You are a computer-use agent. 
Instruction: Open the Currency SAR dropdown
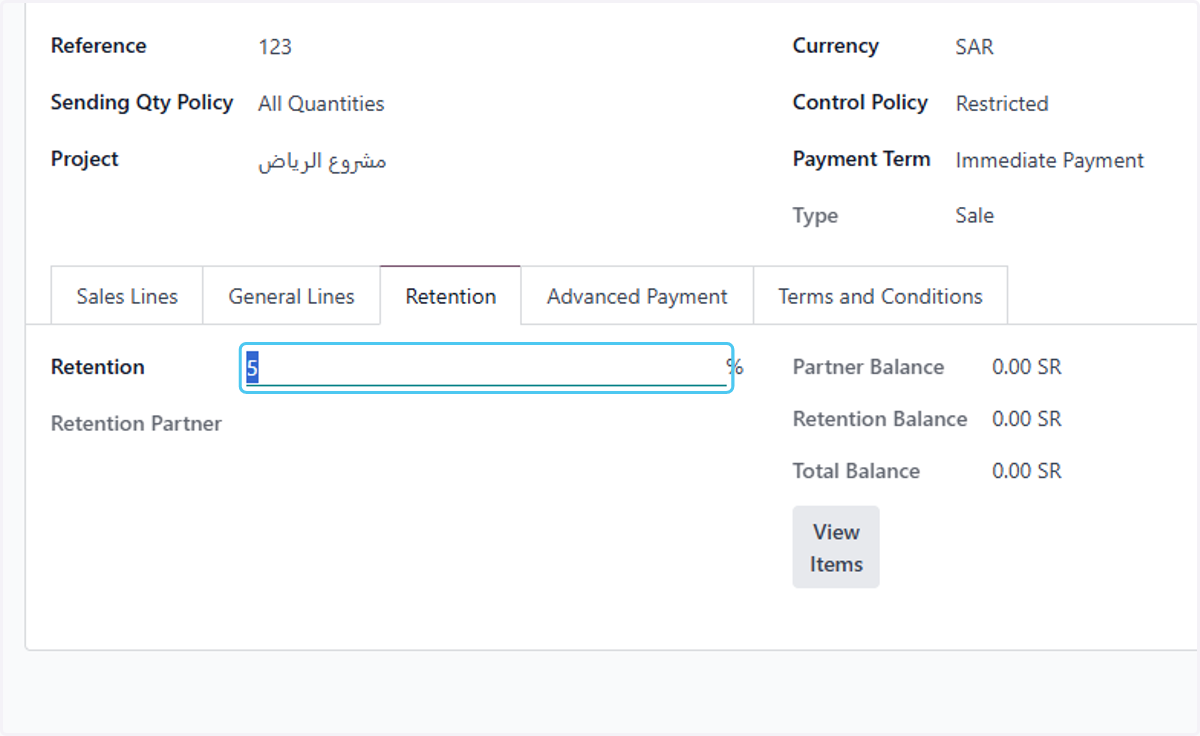[975, 47]
